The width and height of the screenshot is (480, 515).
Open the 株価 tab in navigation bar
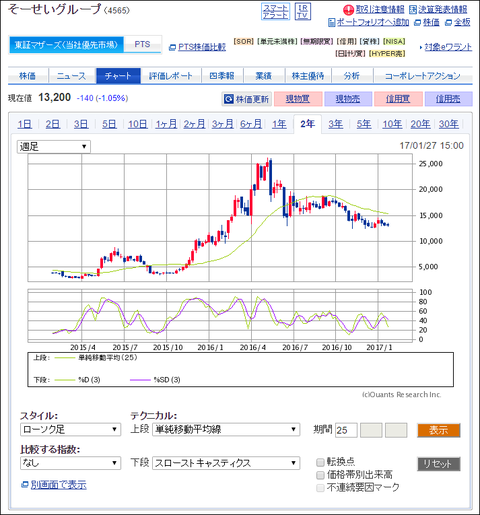point(28,76)
